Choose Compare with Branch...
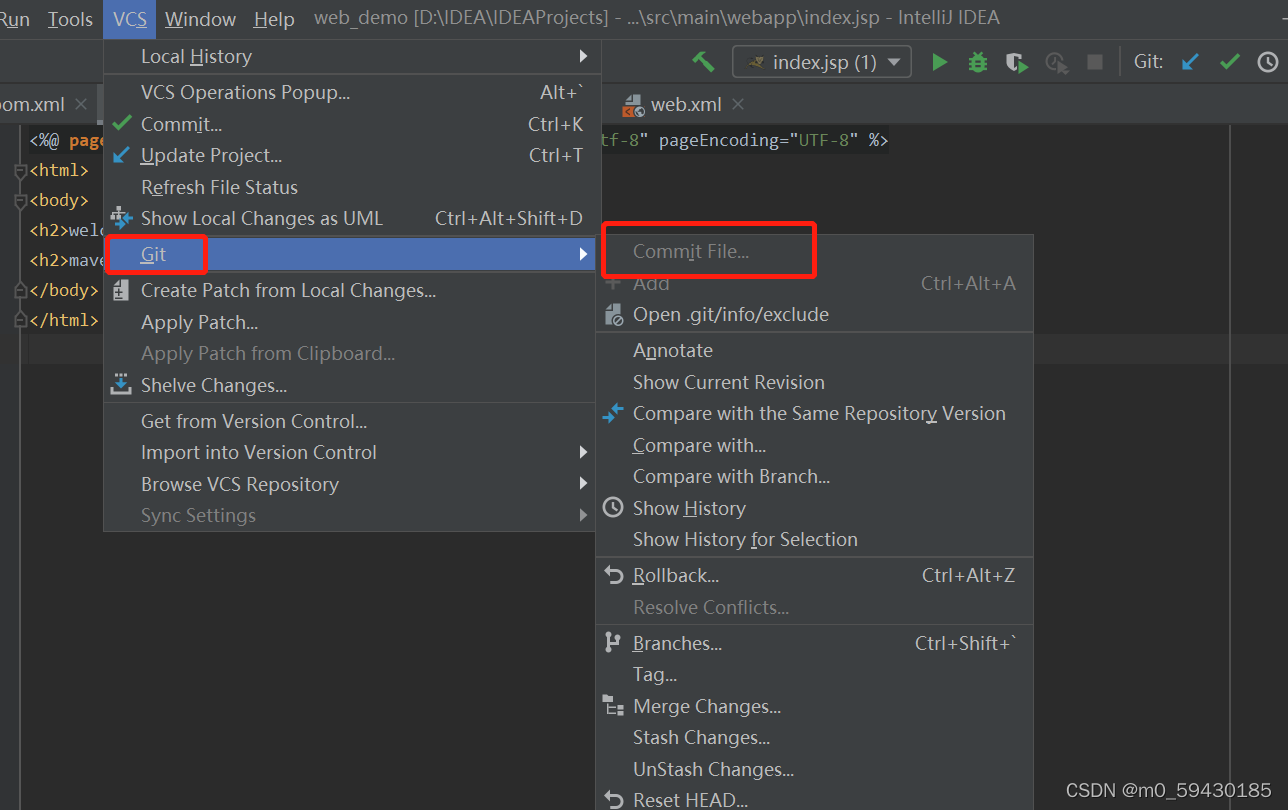This screenshot has height=810, width=1288. click(814, 476)
